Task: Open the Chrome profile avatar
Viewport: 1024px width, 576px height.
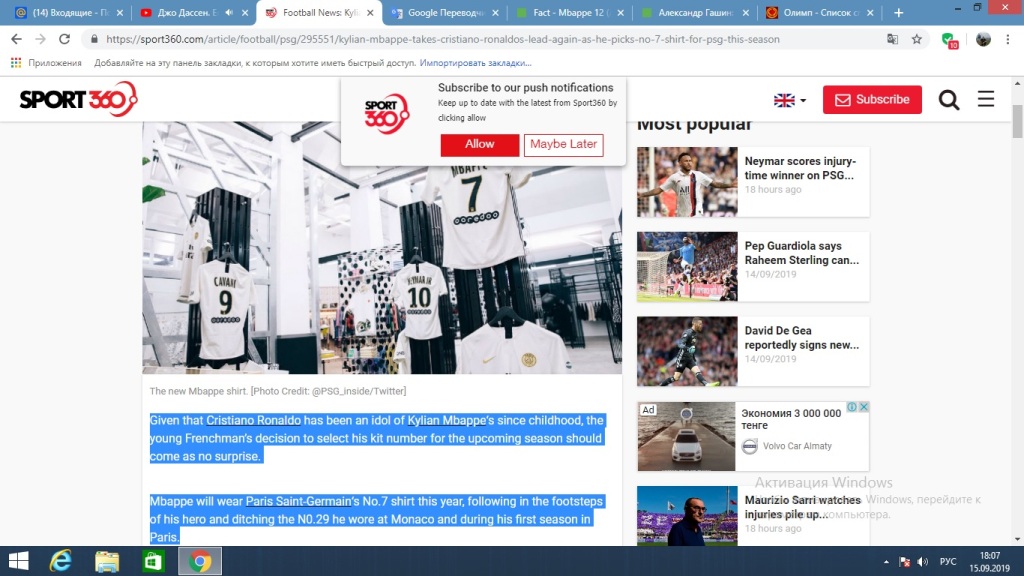Action: point(983,39)
